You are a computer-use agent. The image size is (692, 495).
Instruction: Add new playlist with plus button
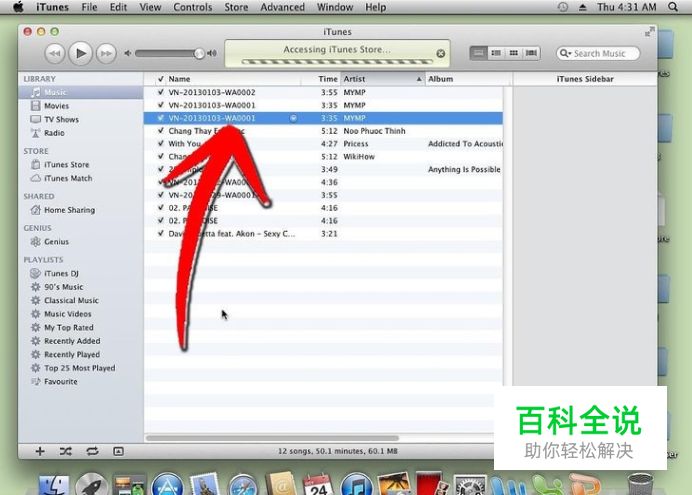pyautogui.click(x=40, y=451)
